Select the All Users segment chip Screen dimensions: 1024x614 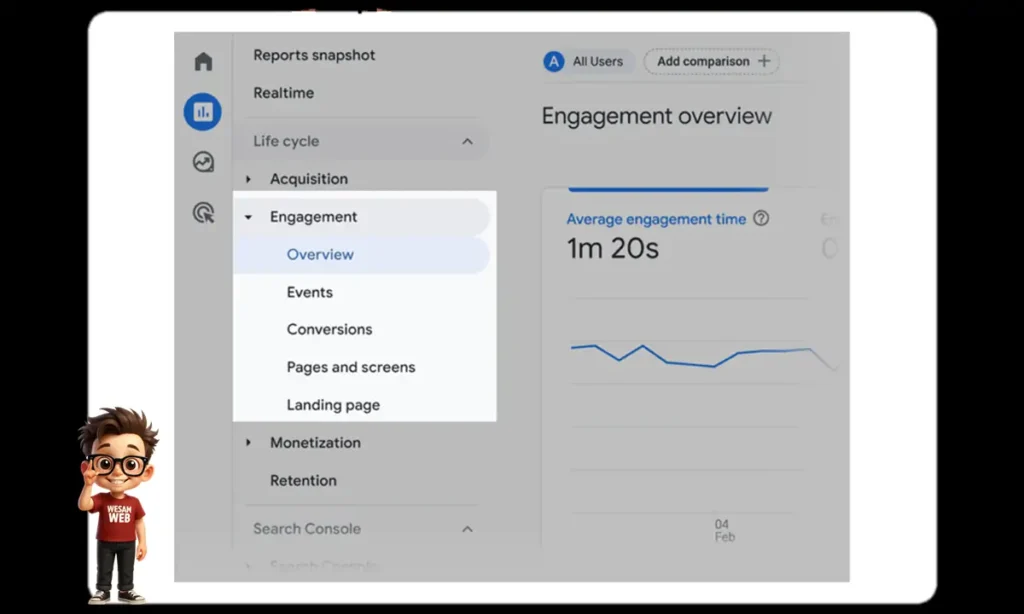[x=587, y=61]
